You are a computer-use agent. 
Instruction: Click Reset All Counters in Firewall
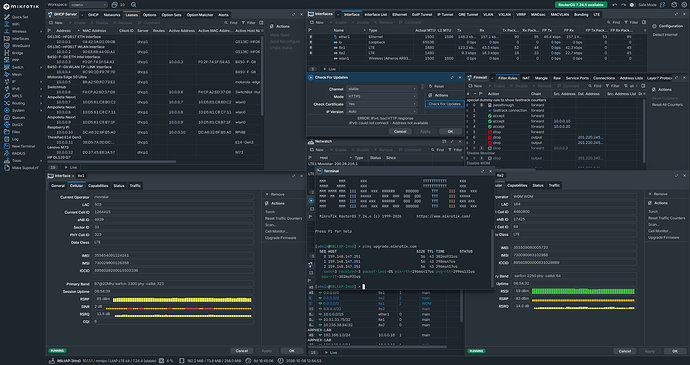(x=667, y=105)
